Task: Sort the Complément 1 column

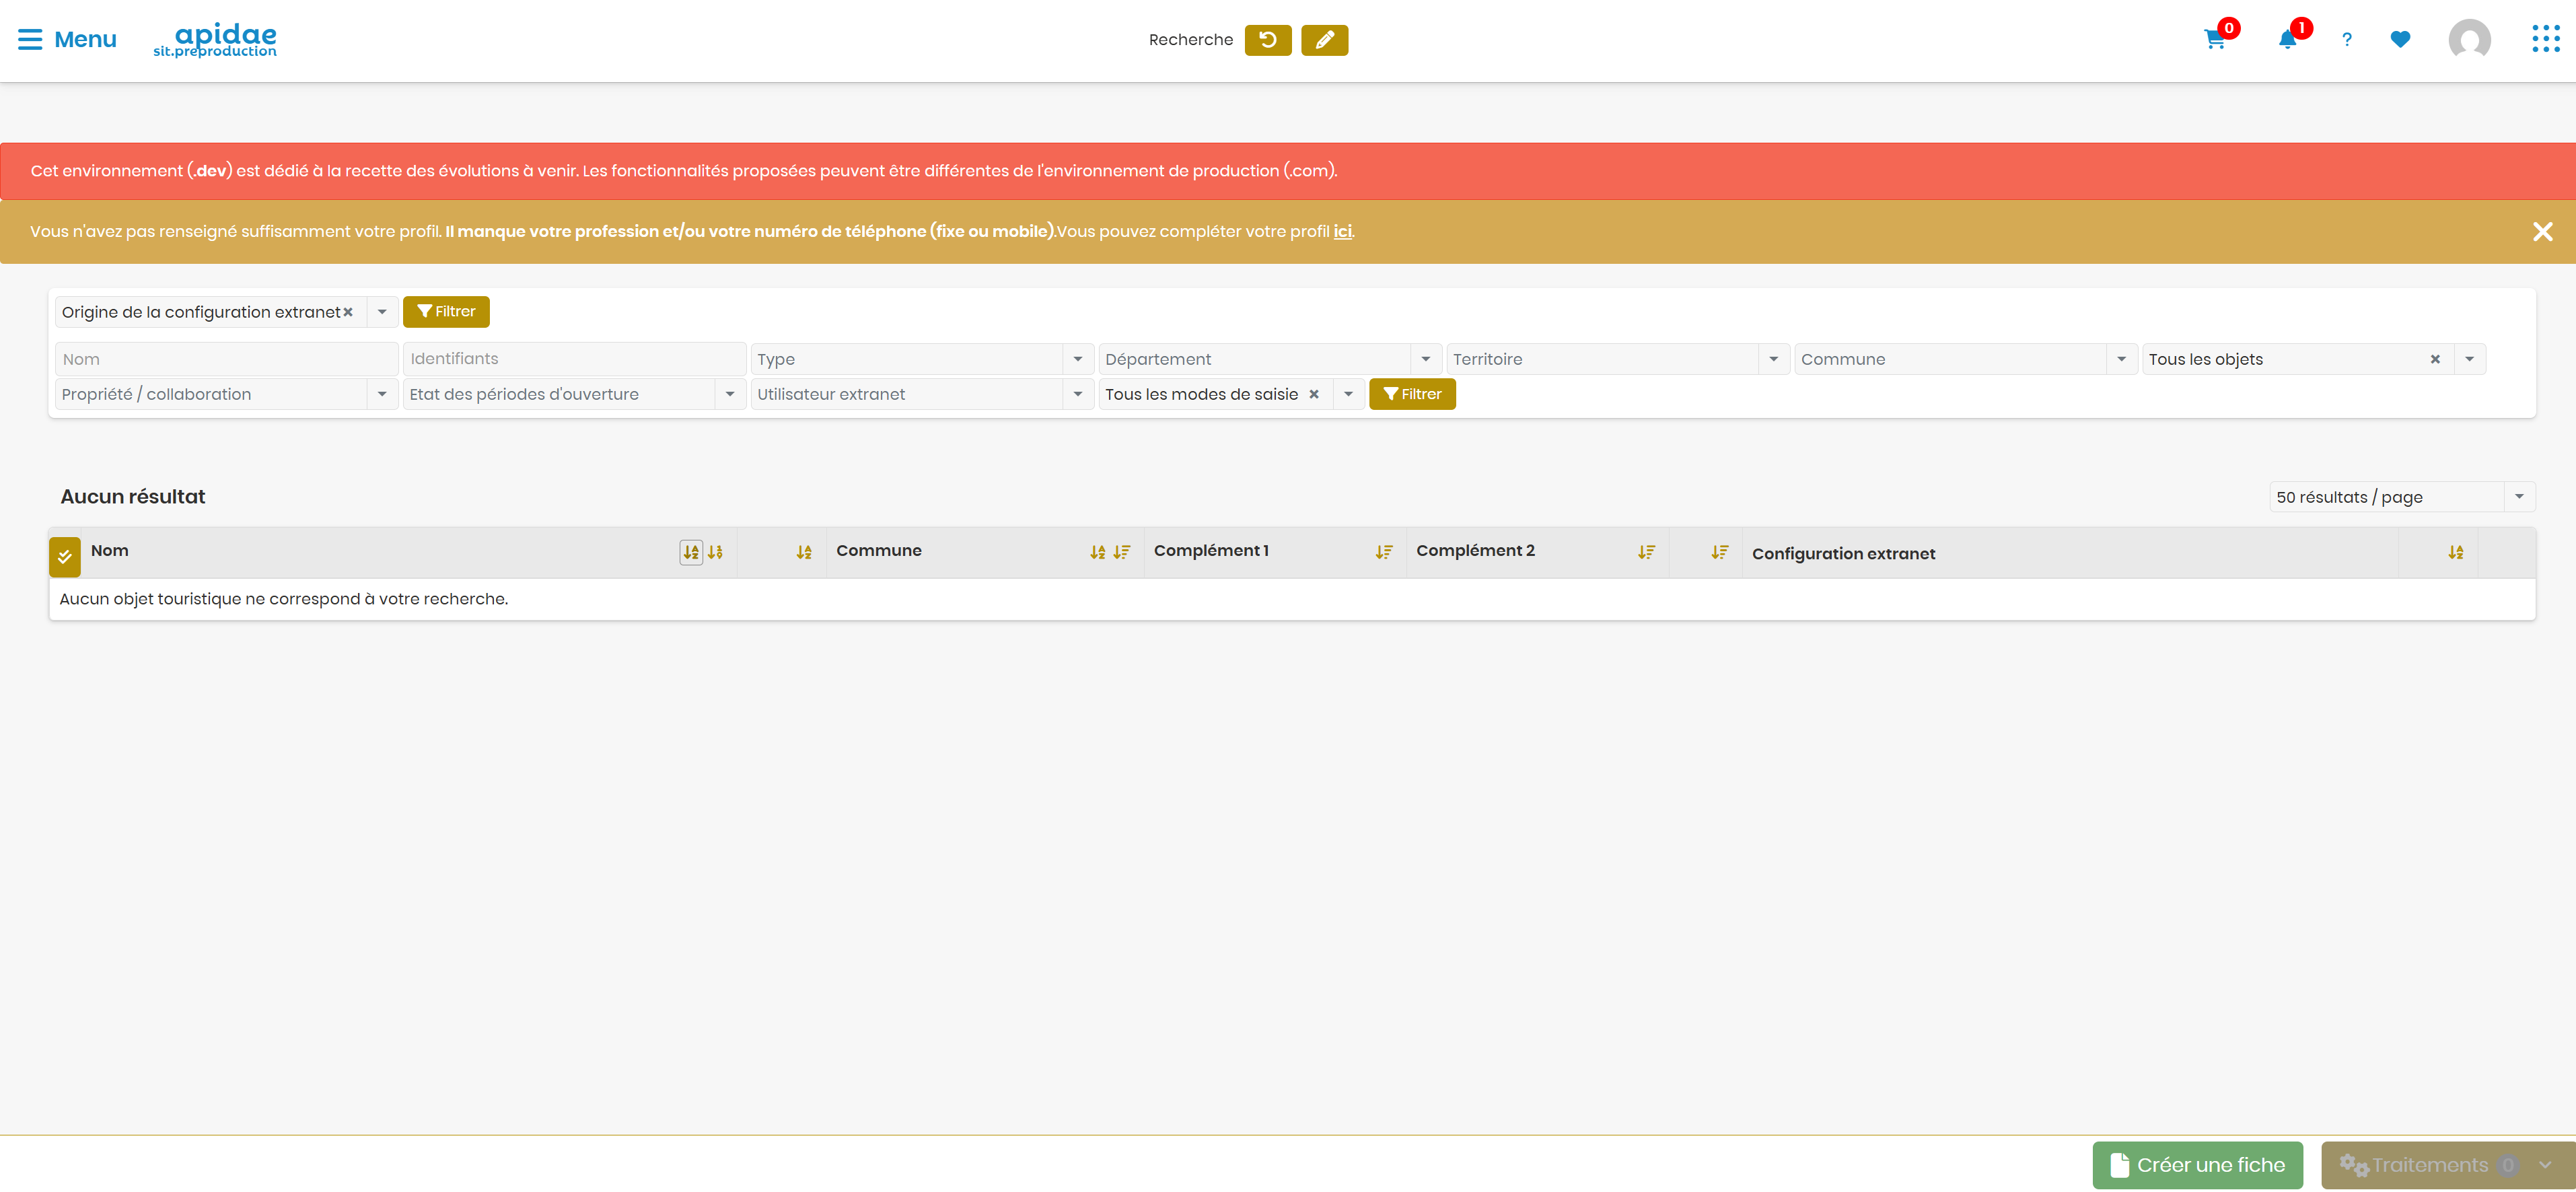Action: click(x=1384, y=552)
